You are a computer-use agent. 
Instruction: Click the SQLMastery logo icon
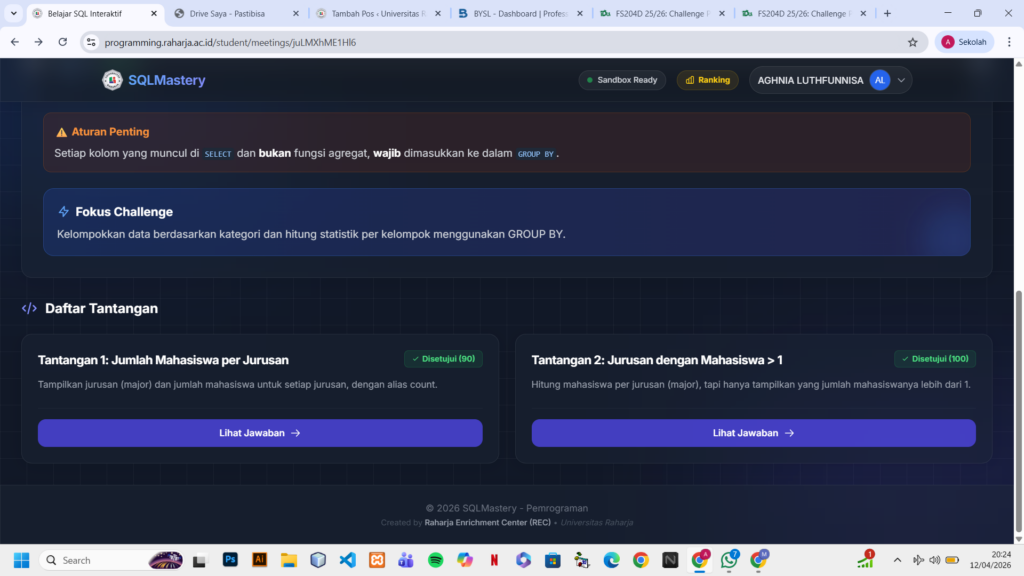click(112, 80)
